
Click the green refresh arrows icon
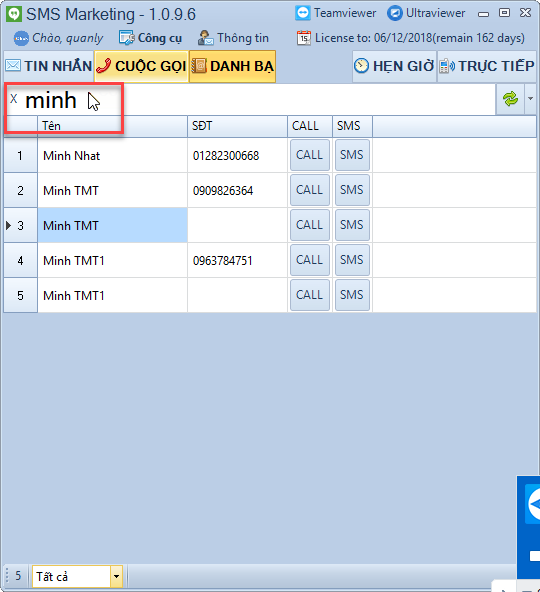(x=510, y=99)
